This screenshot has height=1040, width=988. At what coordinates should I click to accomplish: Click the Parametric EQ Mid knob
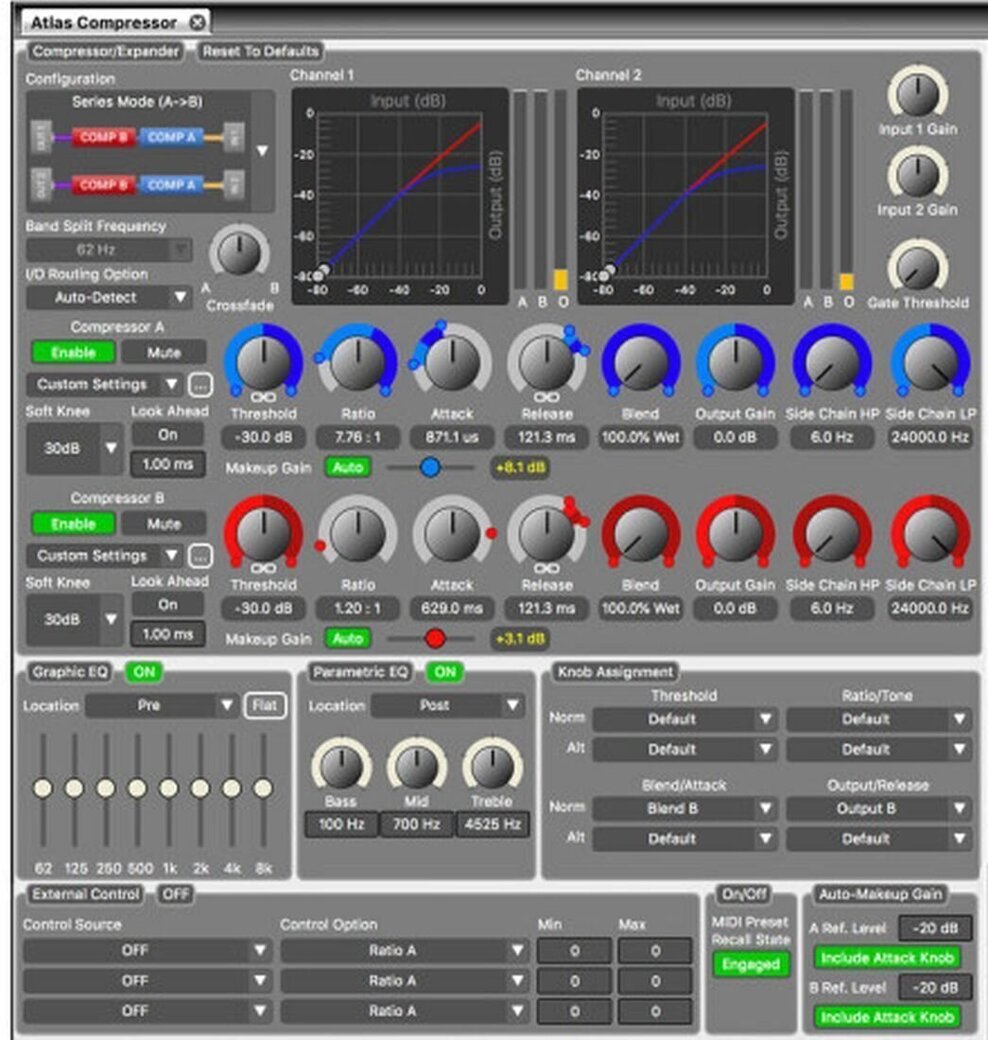coord(416,765)
